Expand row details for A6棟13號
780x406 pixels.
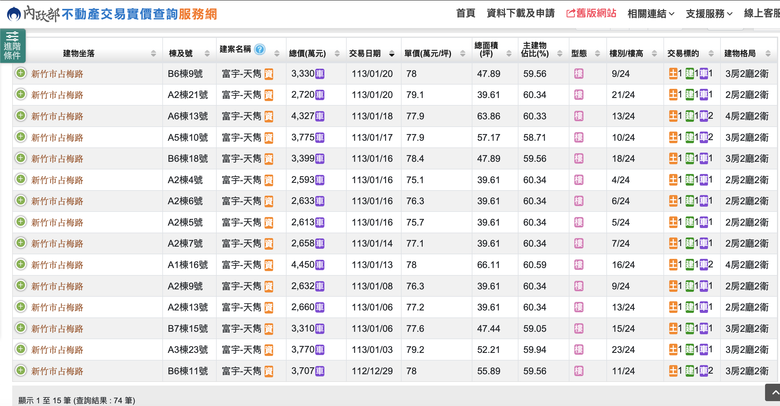[20, 115]
